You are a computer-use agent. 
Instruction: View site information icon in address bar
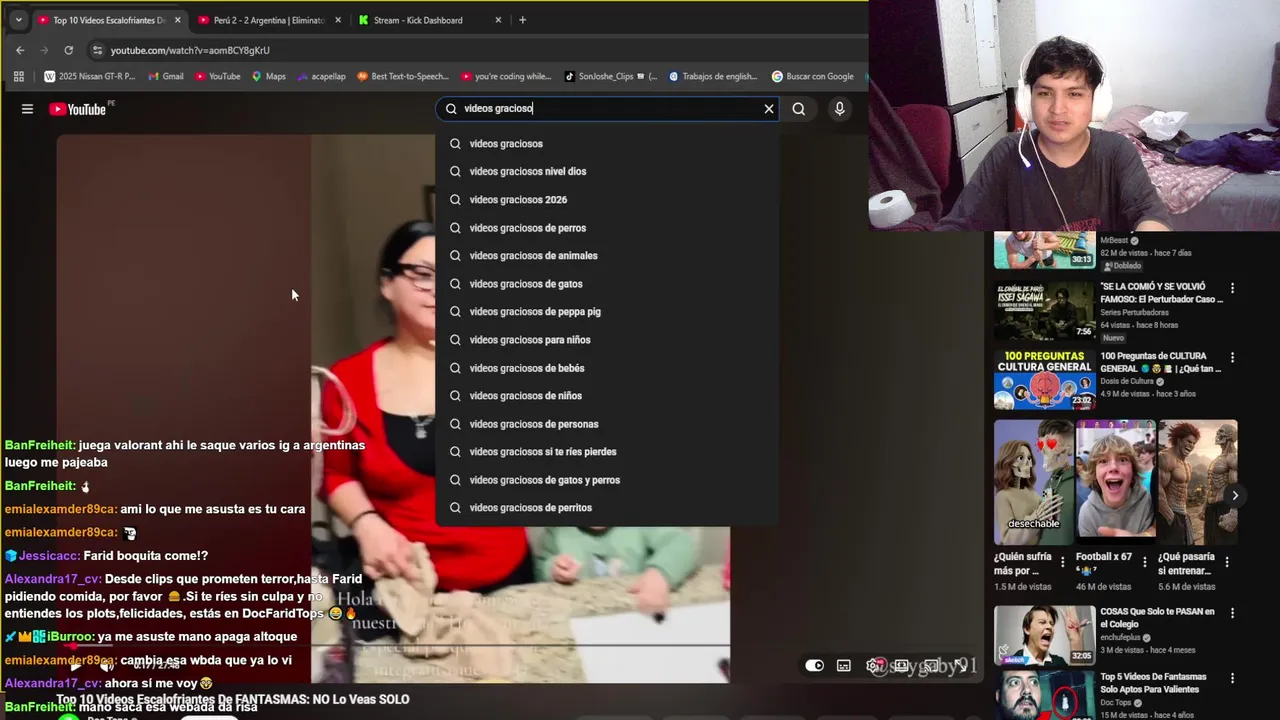97,50
